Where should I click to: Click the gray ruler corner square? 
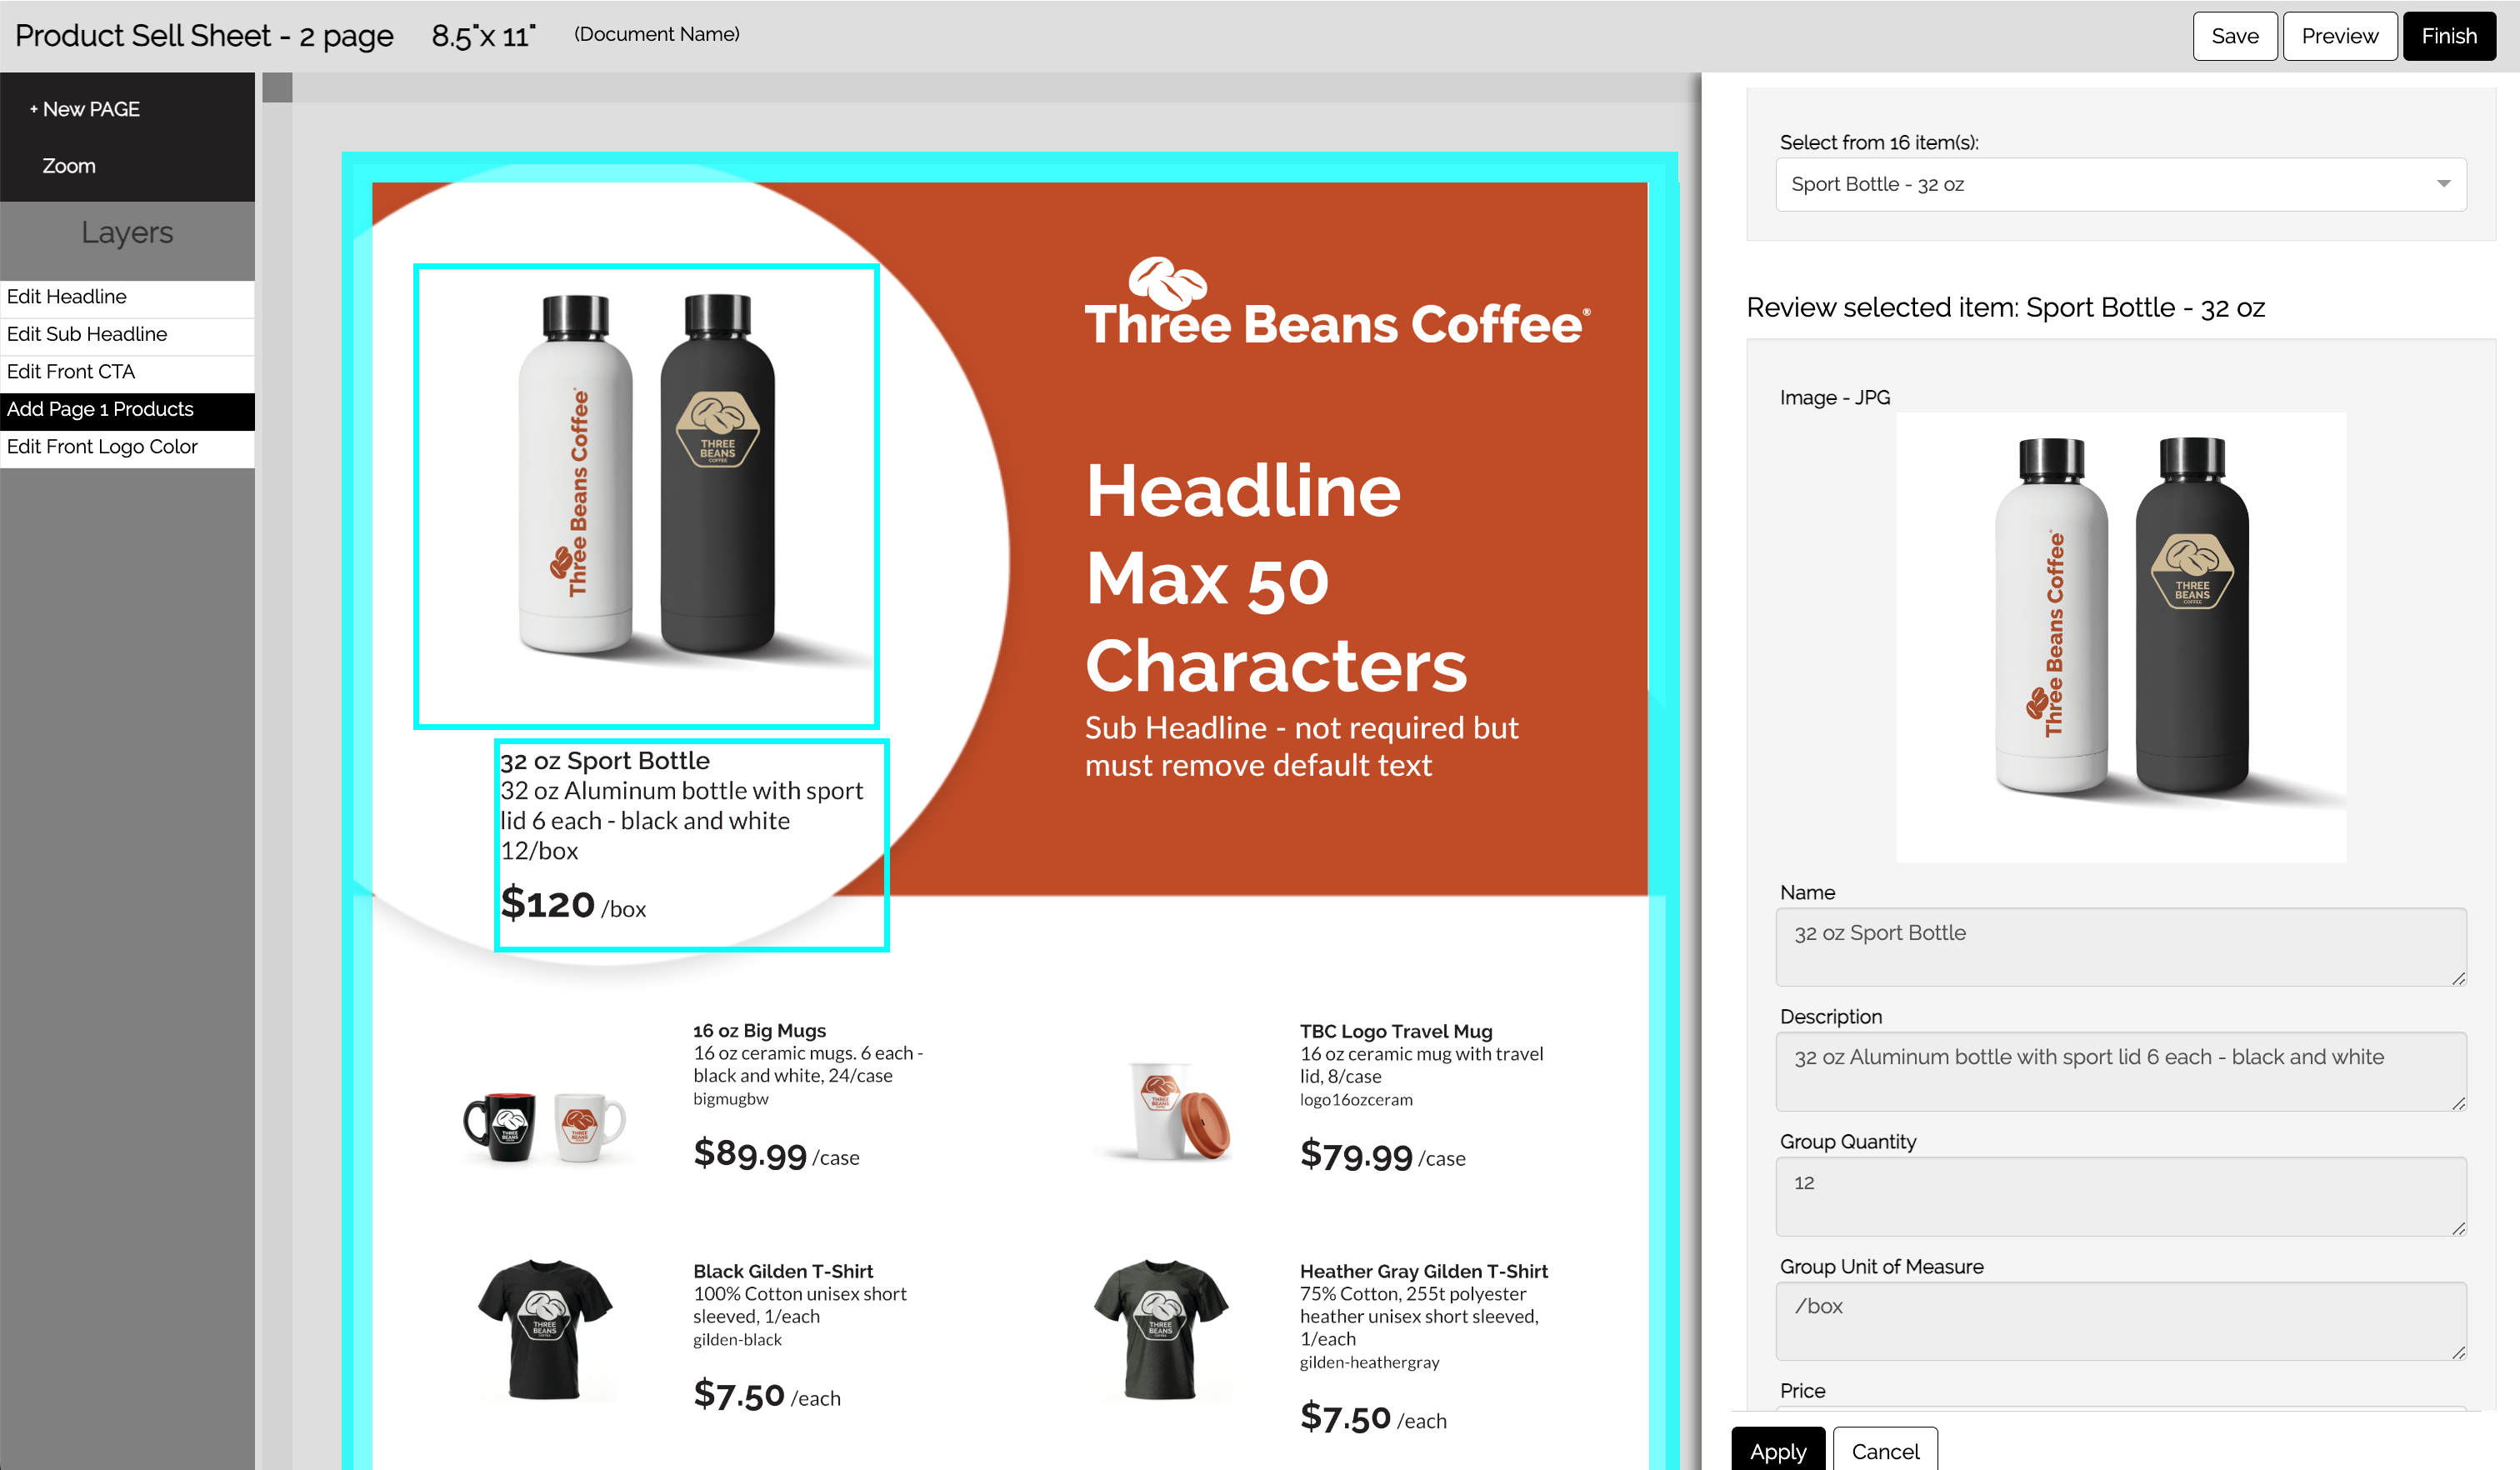click(x=277, y=87)
